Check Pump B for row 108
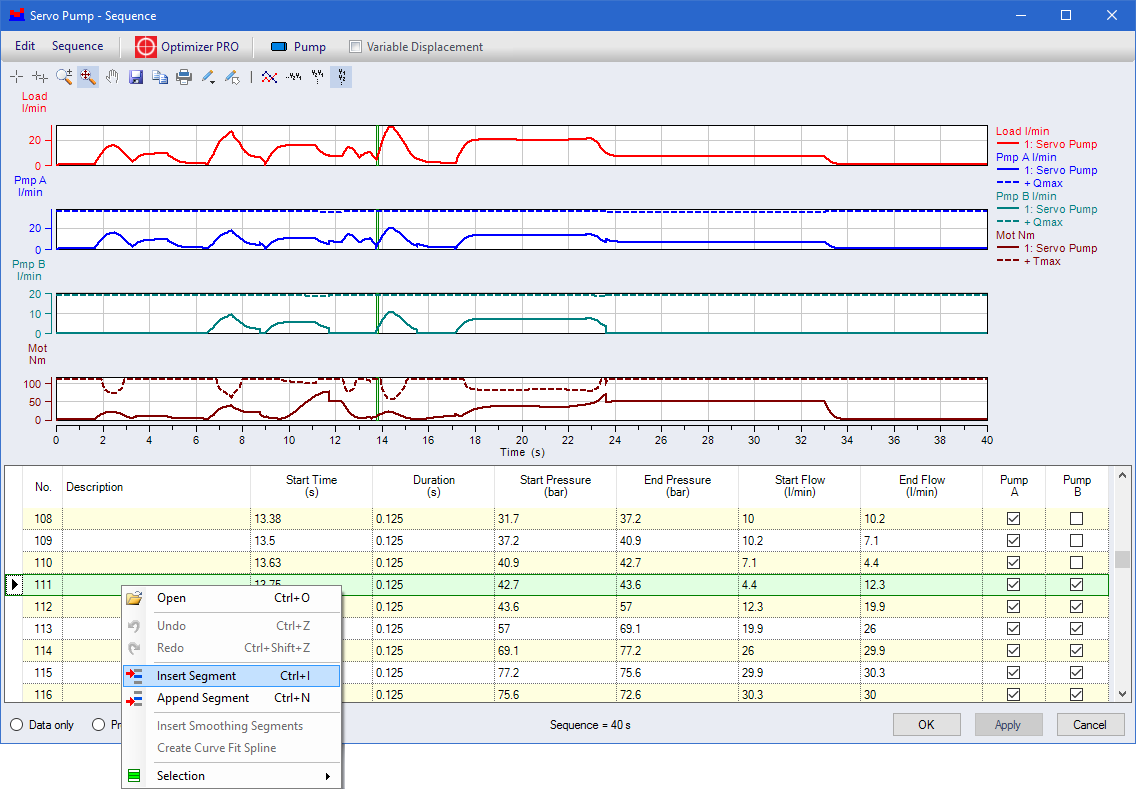The height and width of the screenshot is (789, 1136). [x=1076, y=519]
